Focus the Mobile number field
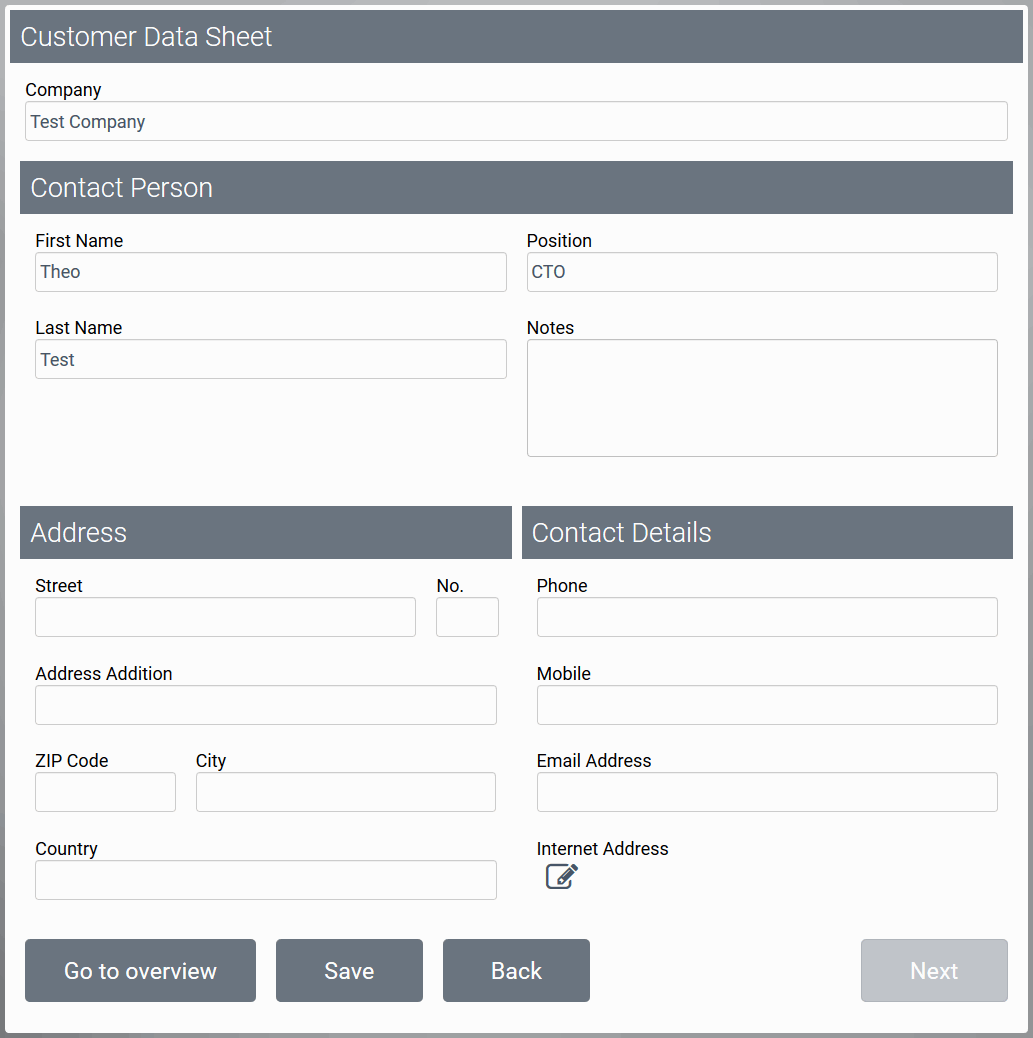The width and height of the screenshot is (1033, 1038). [x=767, y=705]
